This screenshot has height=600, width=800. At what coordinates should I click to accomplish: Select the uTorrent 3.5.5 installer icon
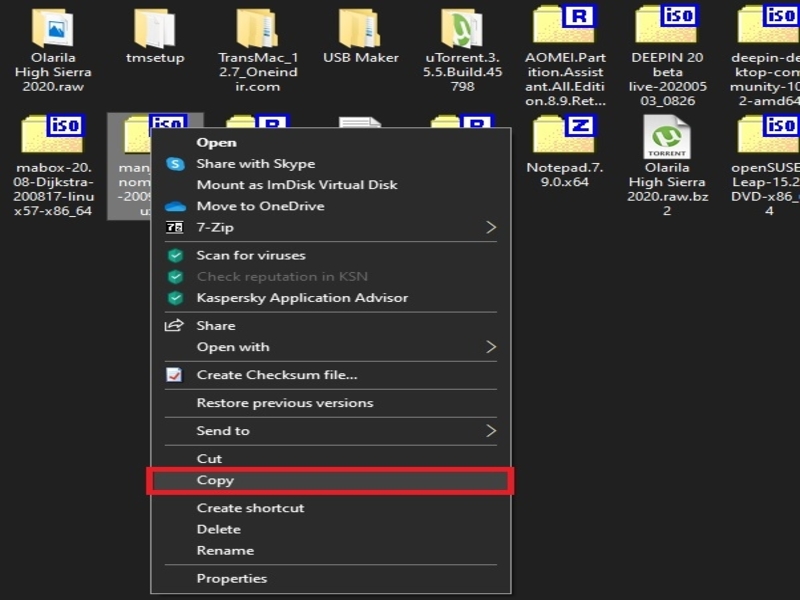(462, 28)
